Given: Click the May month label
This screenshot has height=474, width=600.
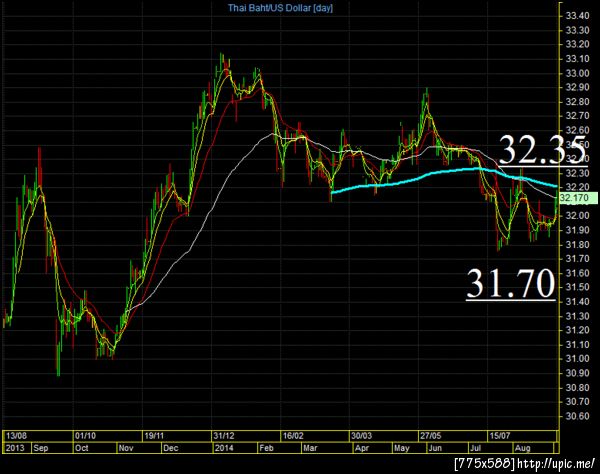Looking at the screenshot, I should tap(402, 448).
